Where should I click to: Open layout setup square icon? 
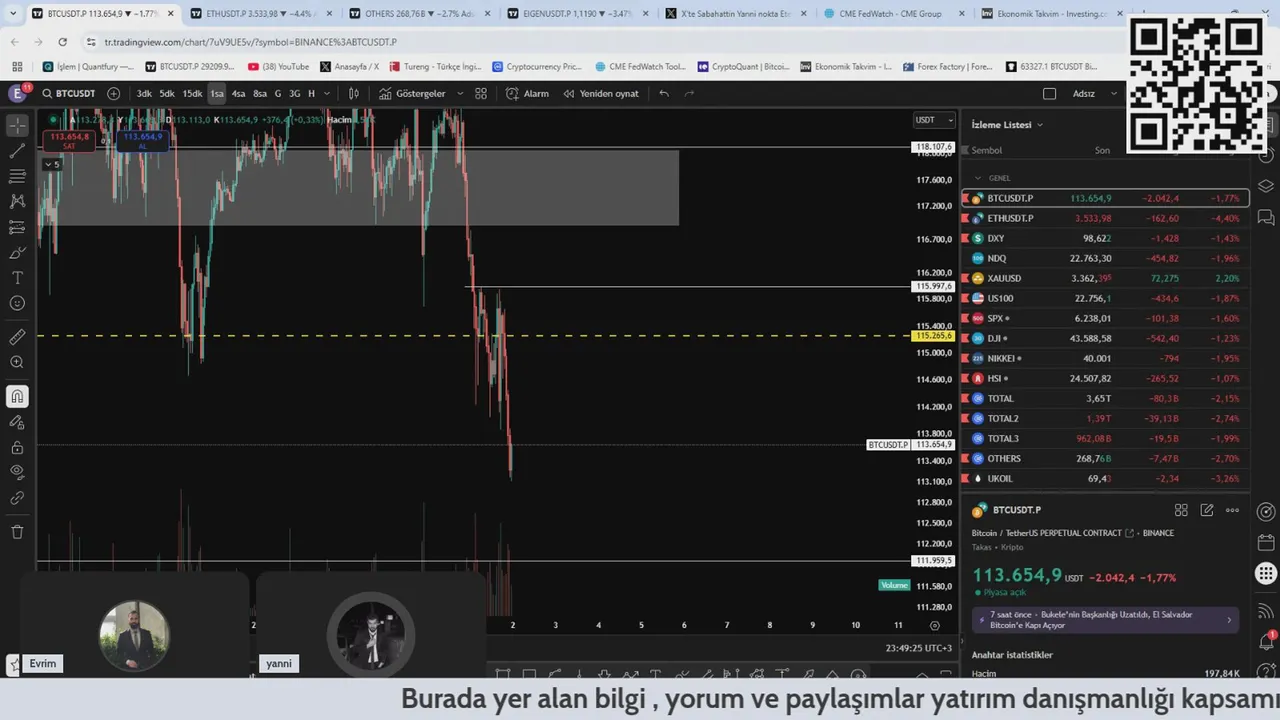point(1049,93)
